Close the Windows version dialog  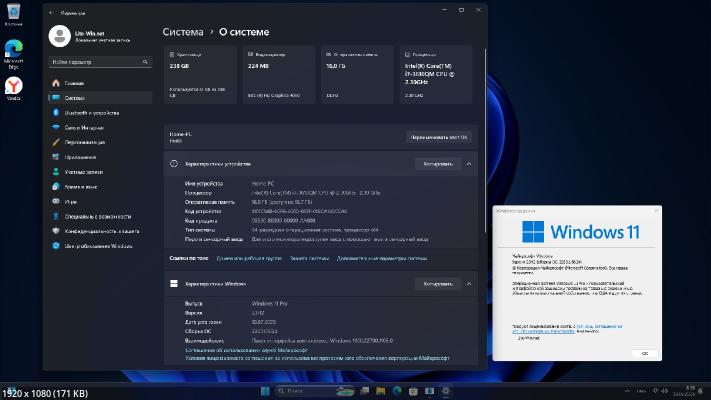point(656,211)
